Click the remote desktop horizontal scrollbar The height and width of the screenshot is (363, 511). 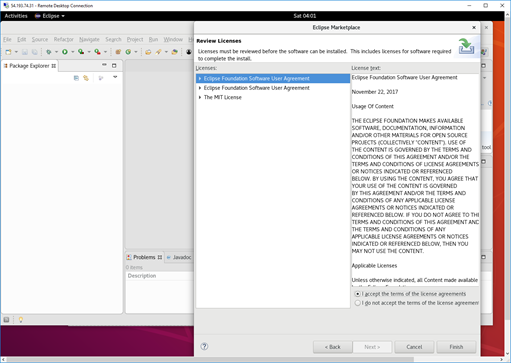(210, 360)
